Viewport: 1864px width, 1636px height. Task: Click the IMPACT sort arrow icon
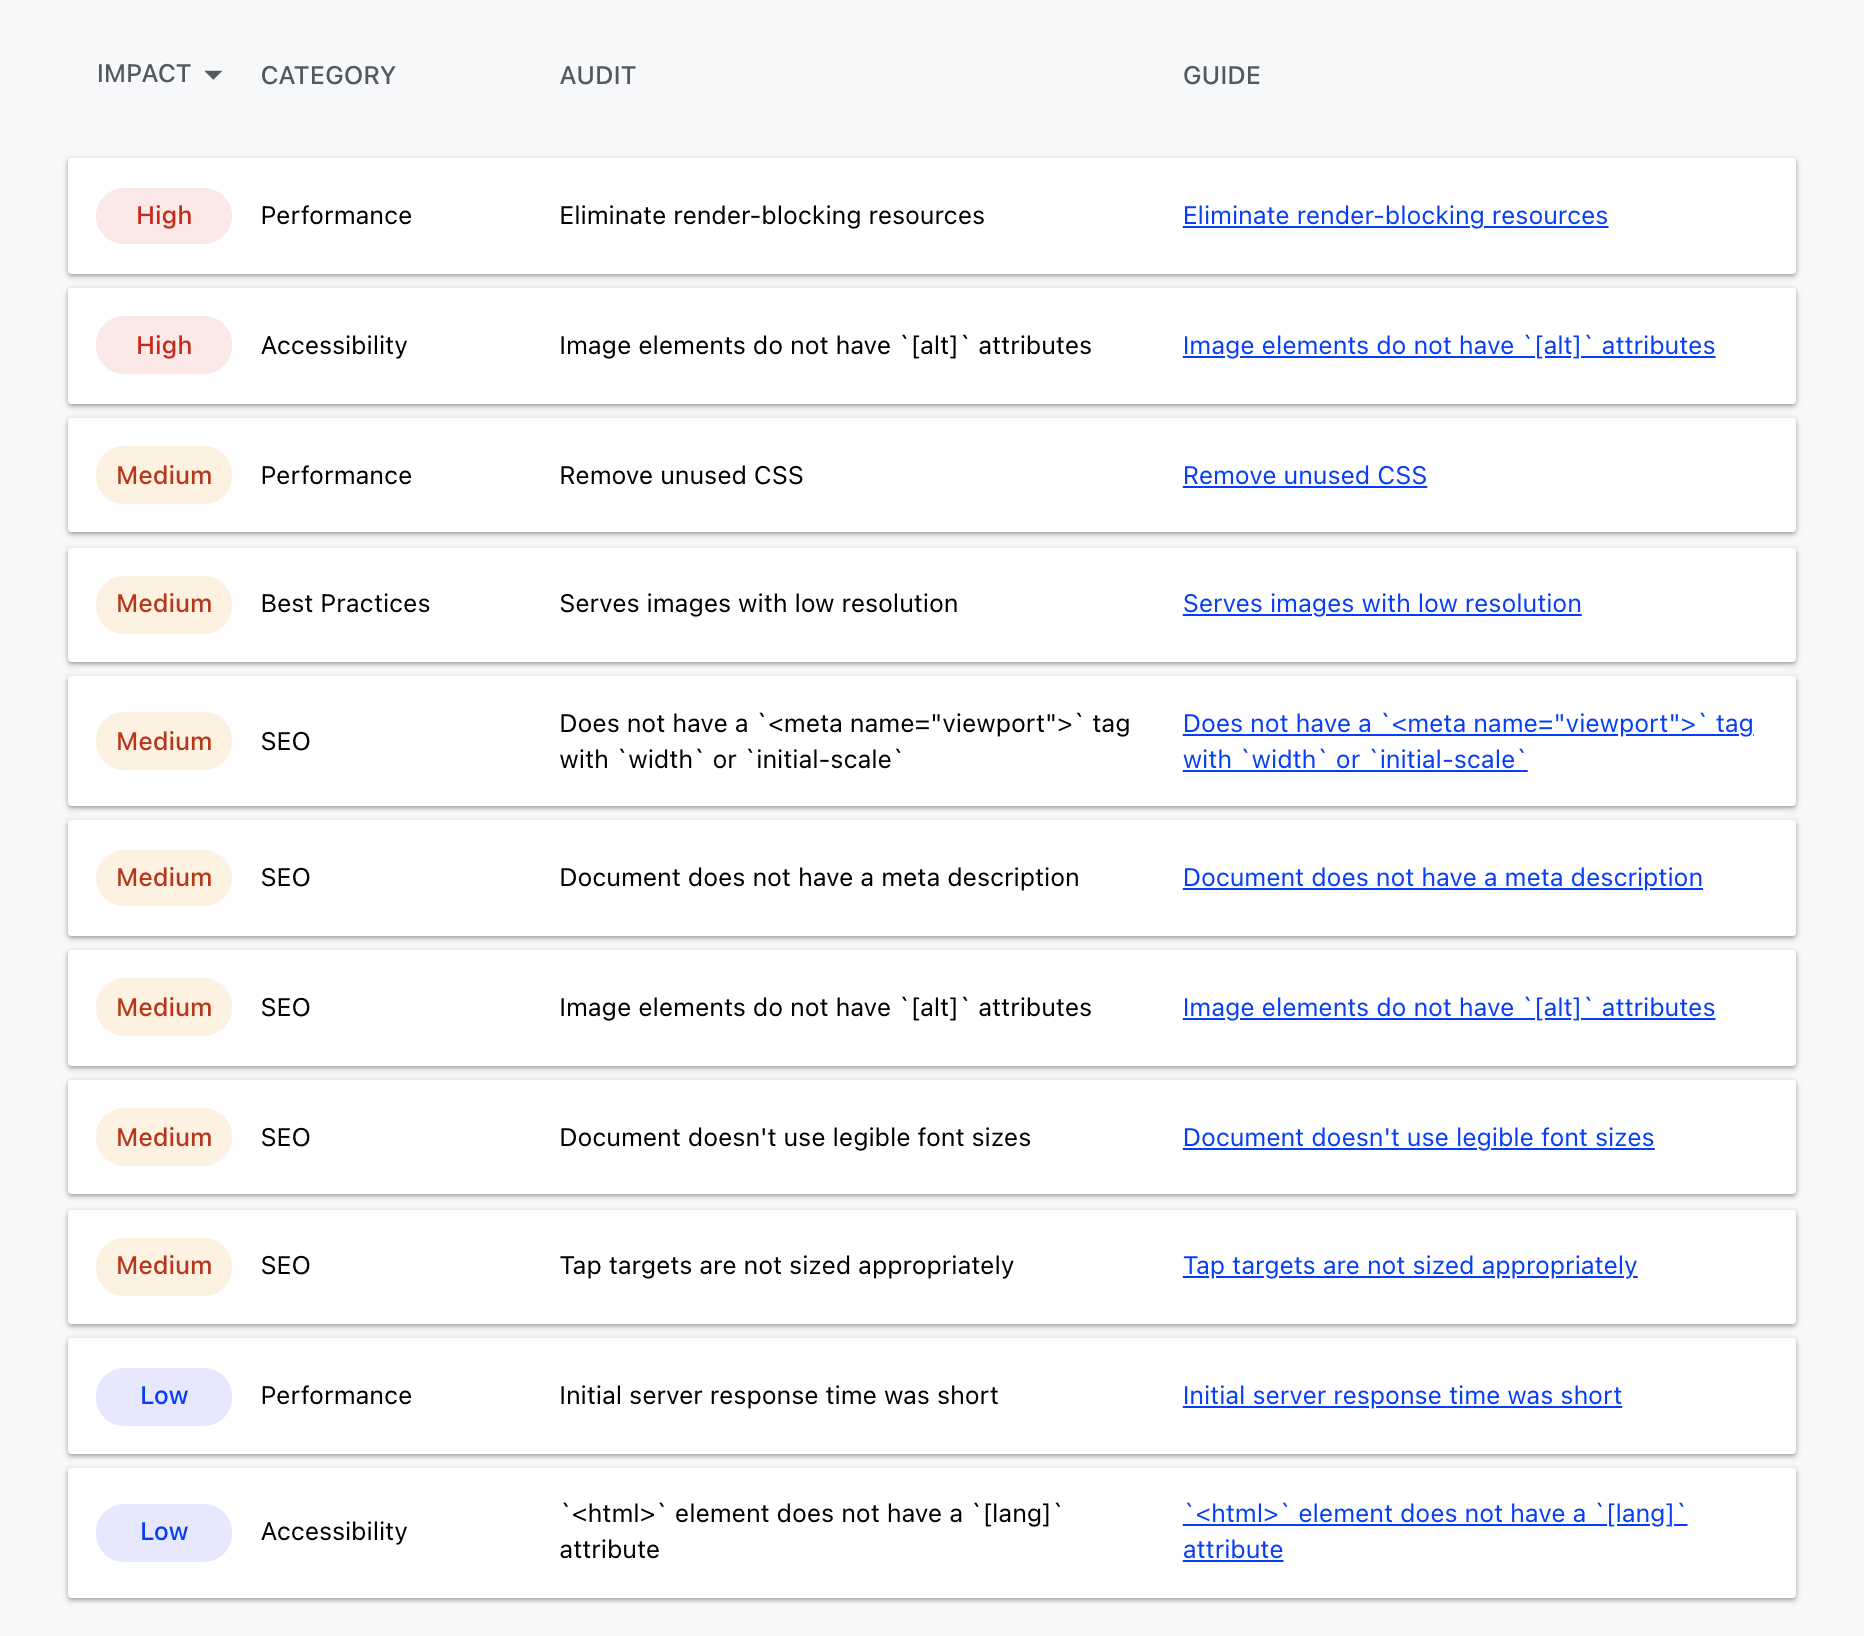[212, 75]
